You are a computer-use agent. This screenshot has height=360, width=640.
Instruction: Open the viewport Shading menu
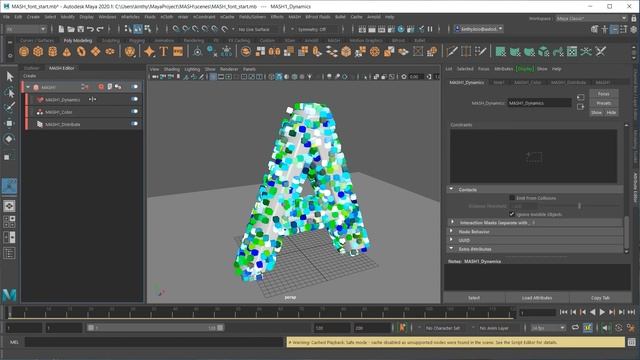click(x=172, y=69)
